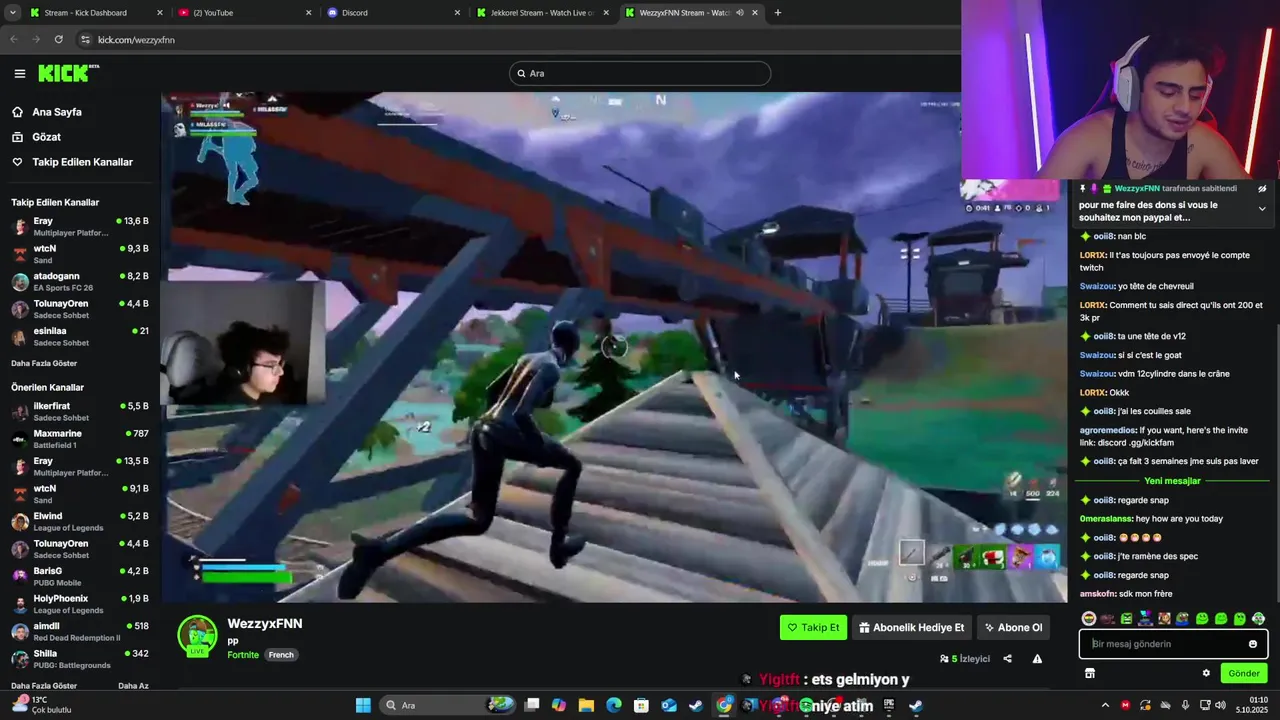Reload the page
This screenshot has height=720, width=1280.
click(x=59, y=39)
